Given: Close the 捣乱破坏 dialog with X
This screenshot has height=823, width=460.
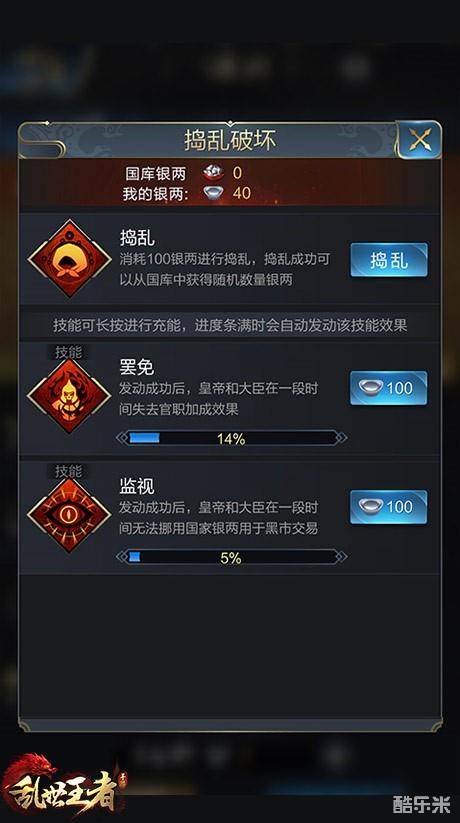Looking at the screenshot, I should coord(420,140).
